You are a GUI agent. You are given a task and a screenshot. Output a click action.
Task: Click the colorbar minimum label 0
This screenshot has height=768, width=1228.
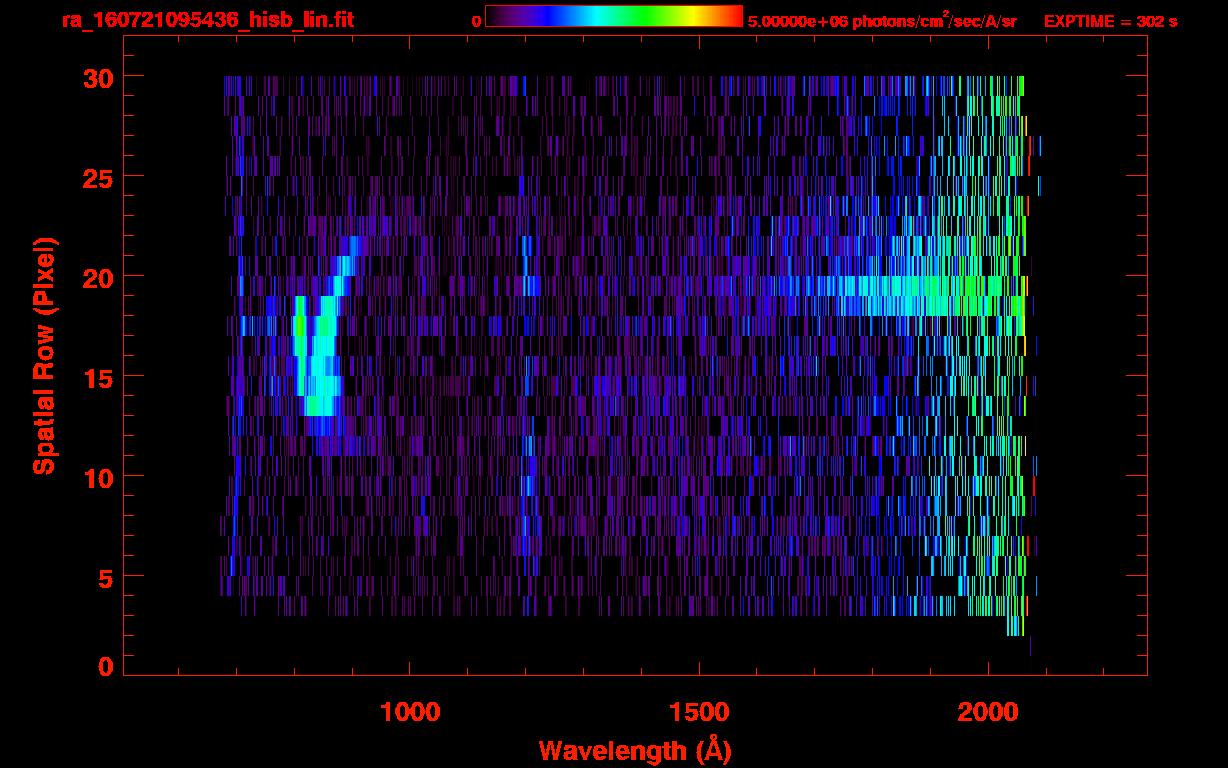tap(476, 21)
